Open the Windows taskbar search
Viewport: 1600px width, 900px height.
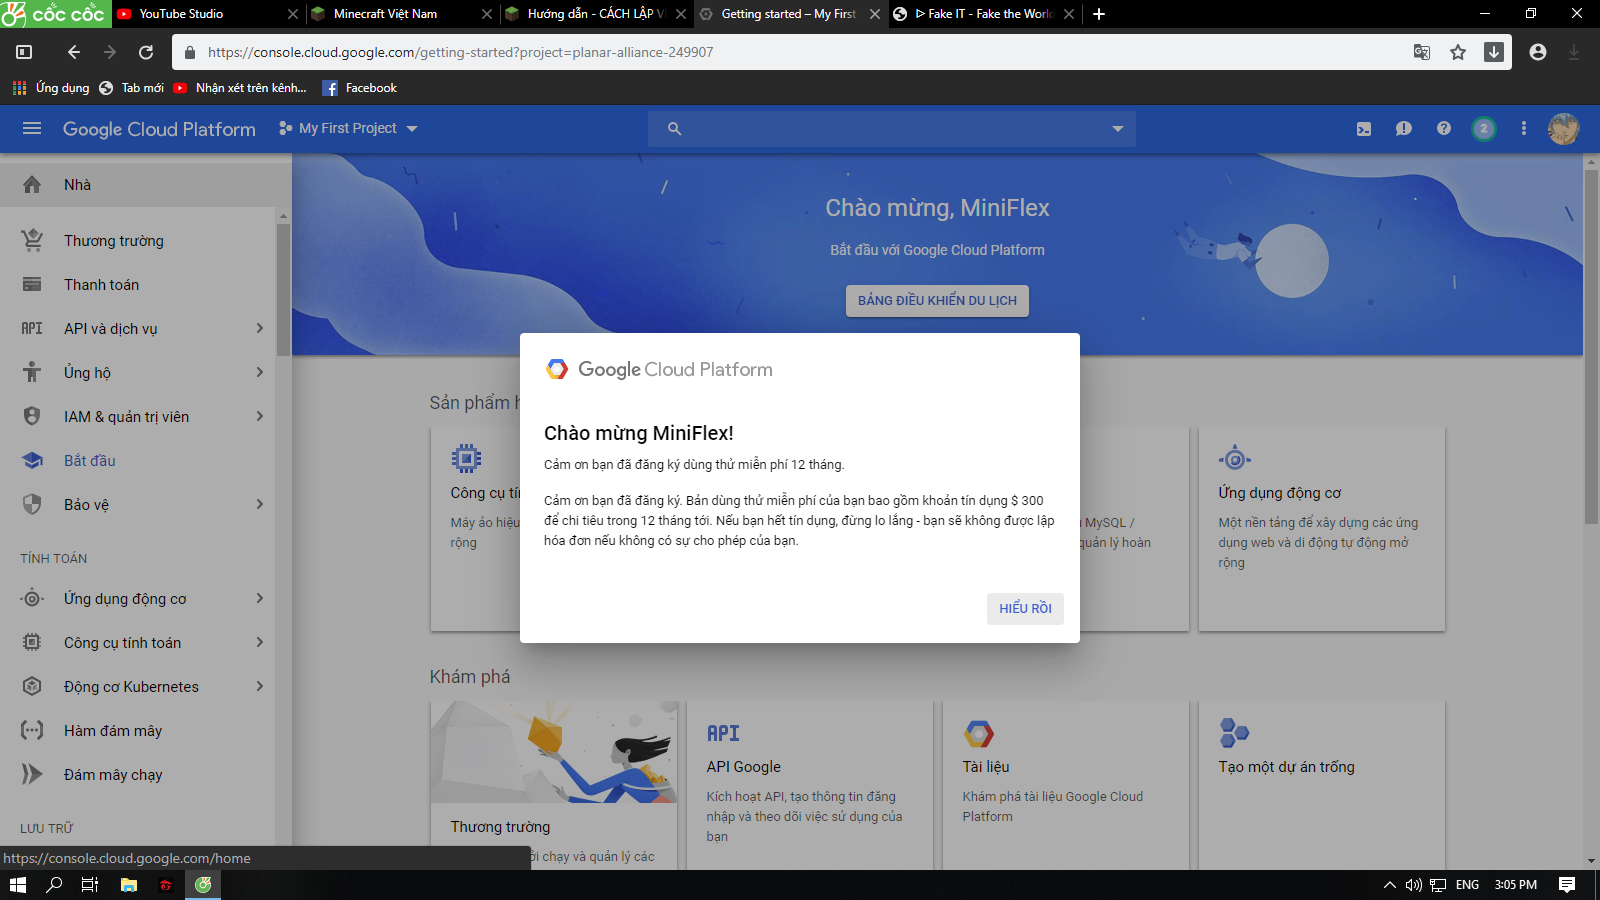pyautogui.click(x=54, y=884)
